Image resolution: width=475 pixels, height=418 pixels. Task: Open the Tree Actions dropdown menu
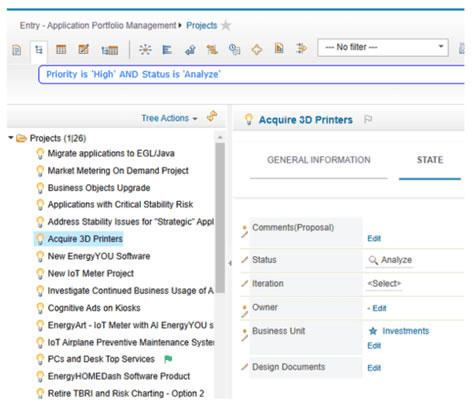point(169,118)
